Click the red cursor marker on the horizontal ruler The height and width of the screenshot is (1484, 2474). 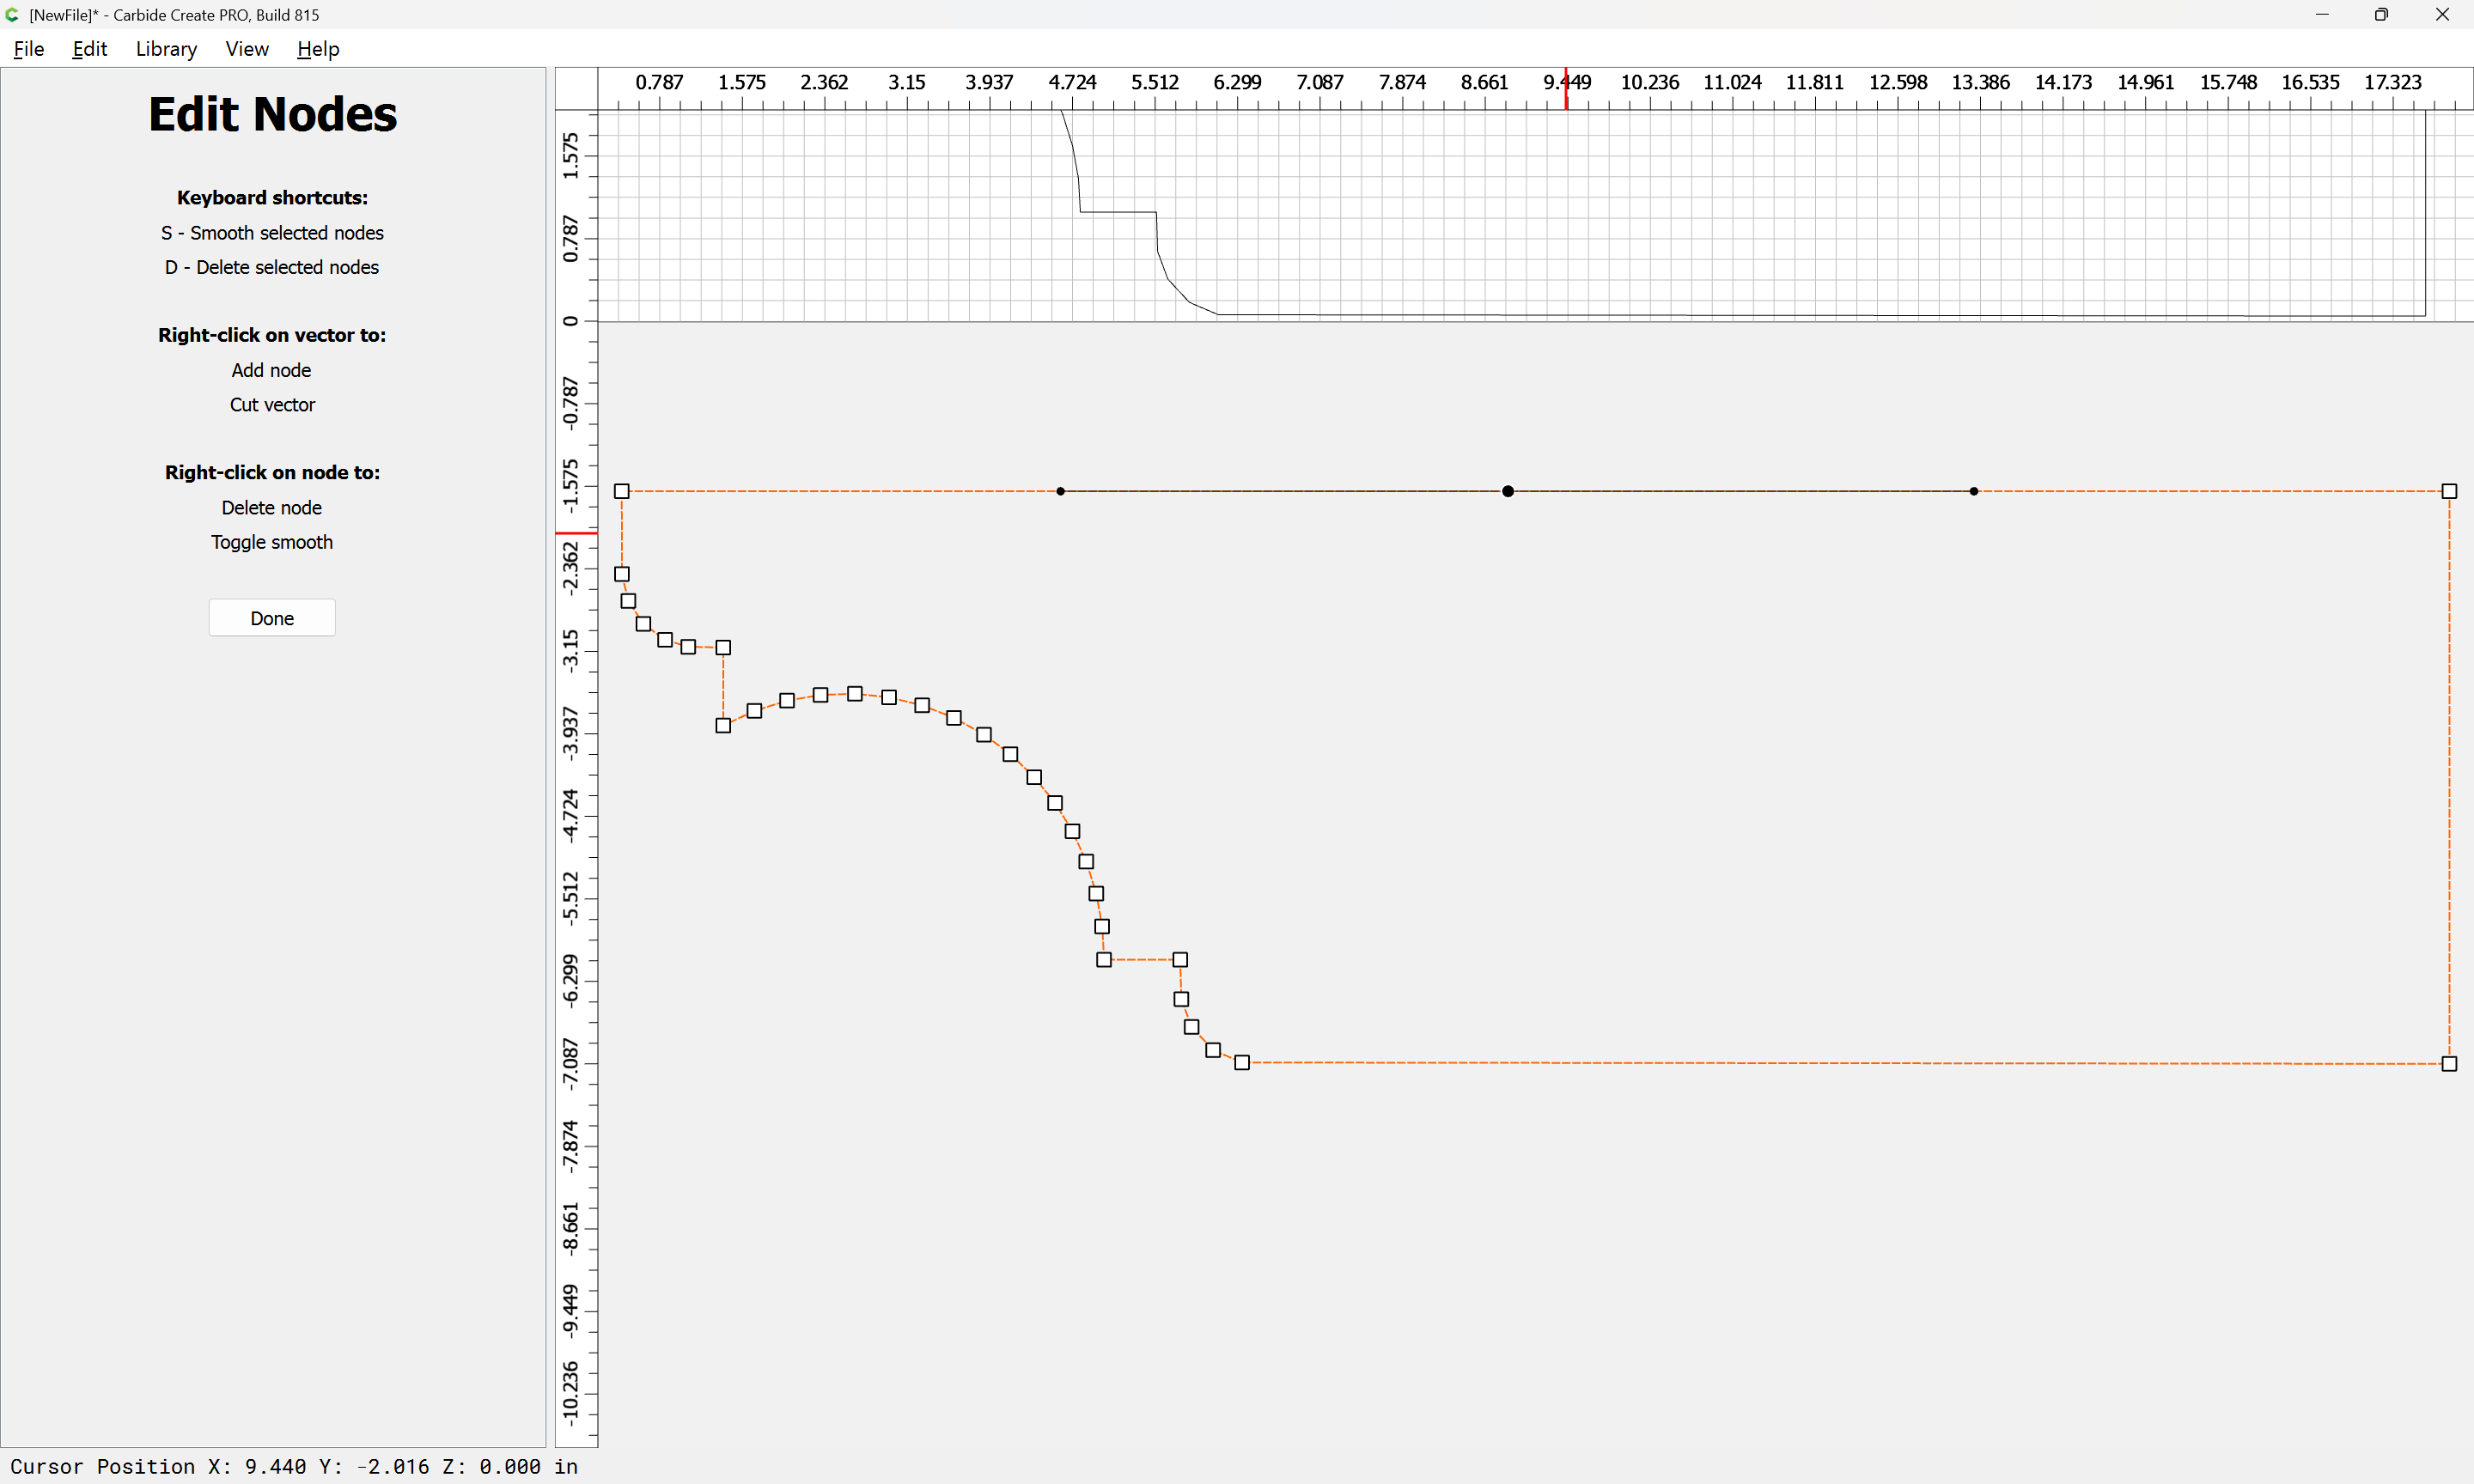pyautogui.click(x=1566, y=89)
